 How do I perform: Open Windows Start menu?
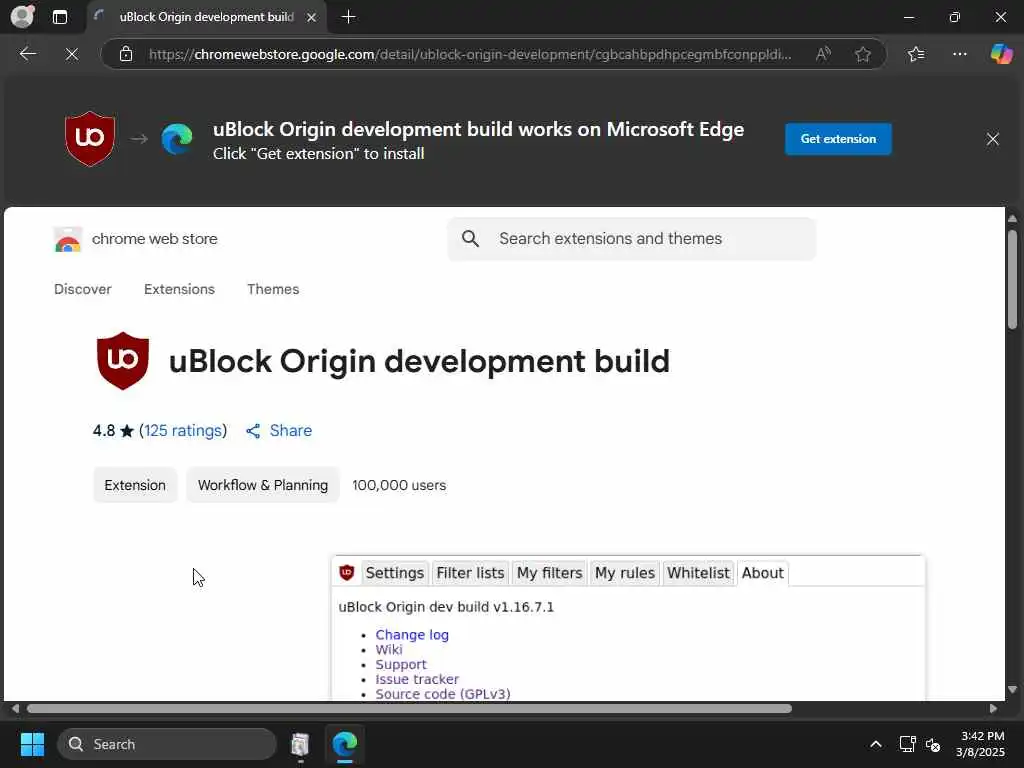coord(32,744)
